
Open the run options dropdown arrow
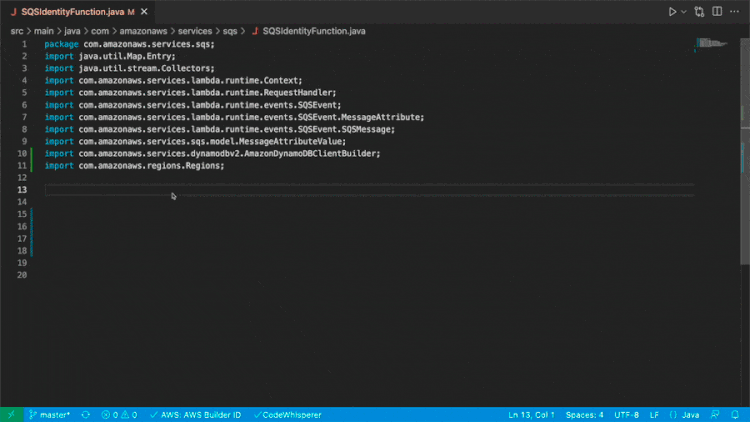point(684,11)
